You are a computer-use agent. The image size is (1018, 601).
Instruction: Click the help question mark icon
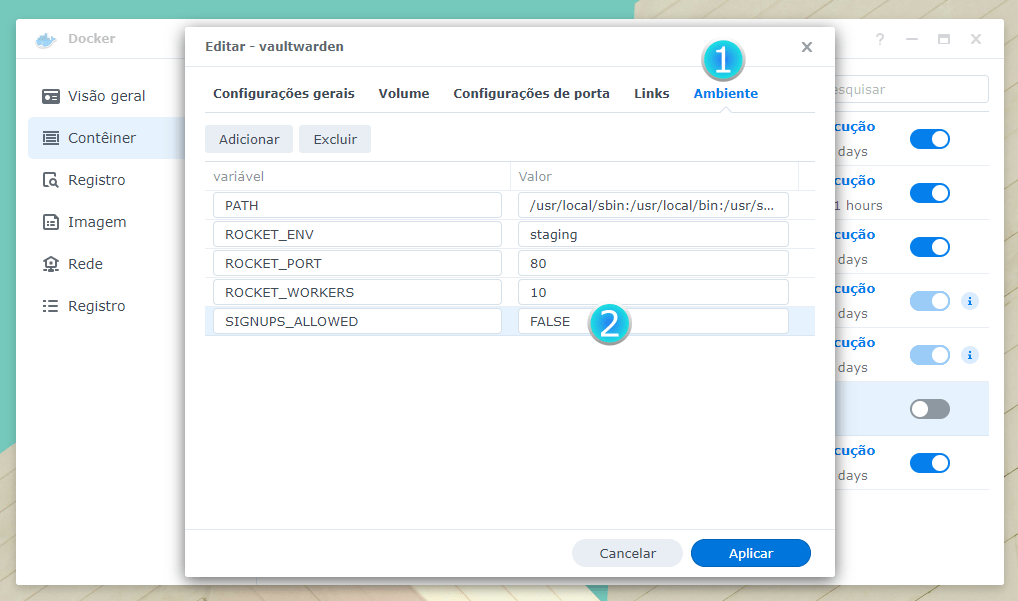tap(880, 39)
